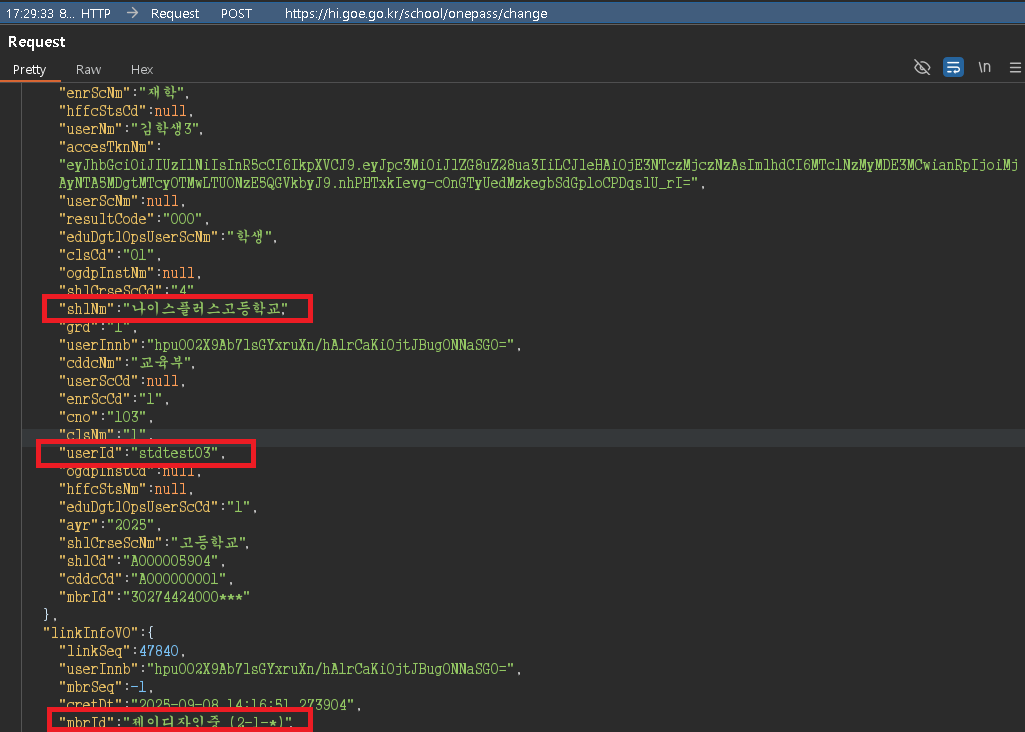The width and height of the screenshot is (1025, 732).
Task: Click the "shlCd":"A000005904" line
Action: (x=141, y=561)
